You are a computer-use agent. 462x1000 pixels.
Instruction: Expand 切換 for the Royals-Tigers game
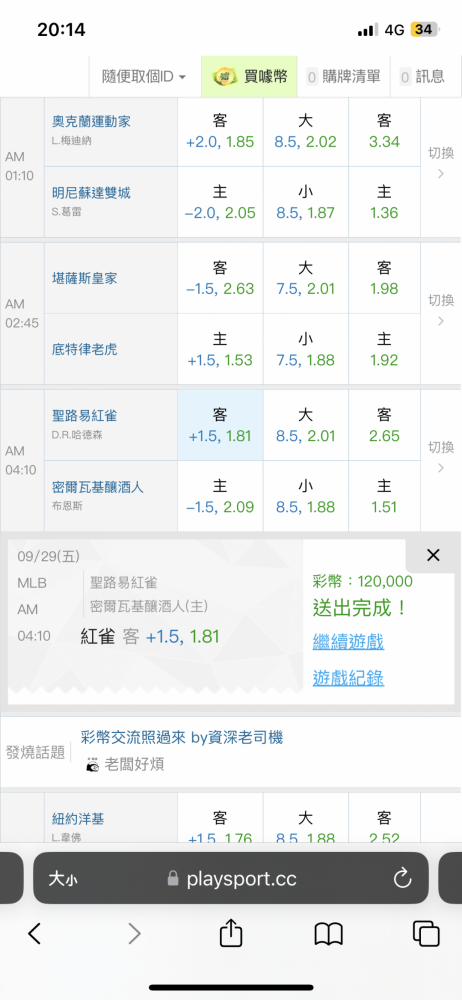point(441,309)
